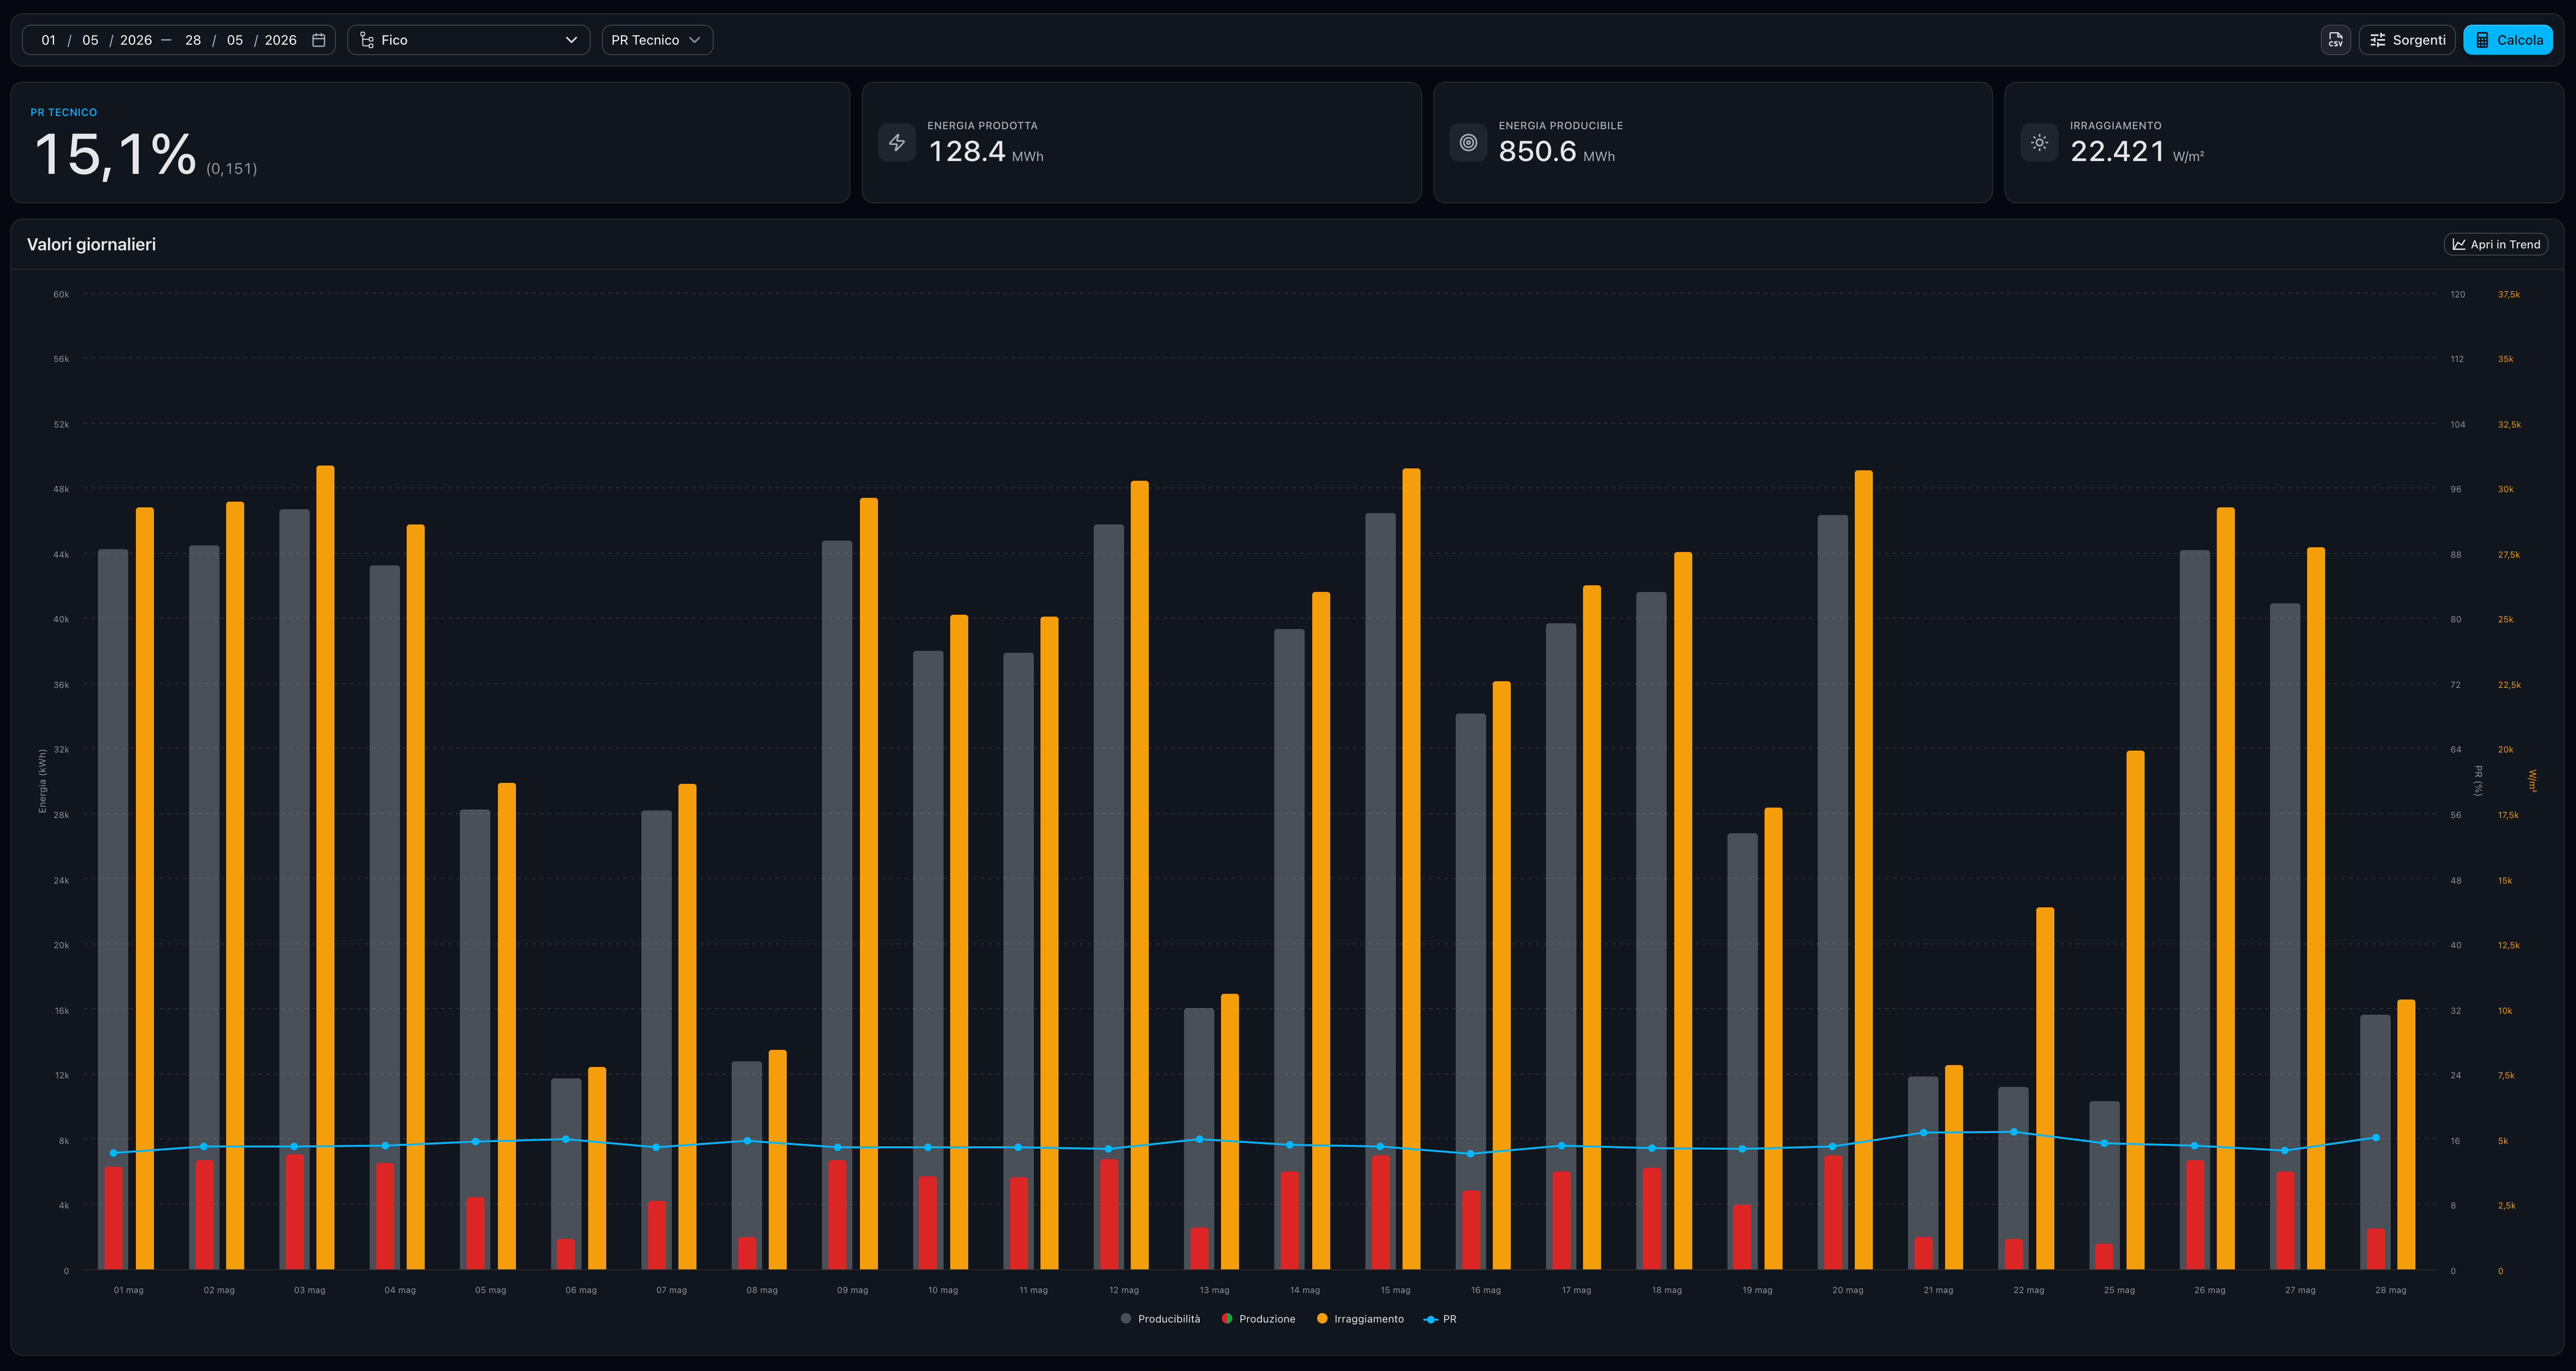Viewport: 2576px width, 1371px height.
Task: Toggle the Irraggiamento legend series
Action: click(x=1360, y=1319)
